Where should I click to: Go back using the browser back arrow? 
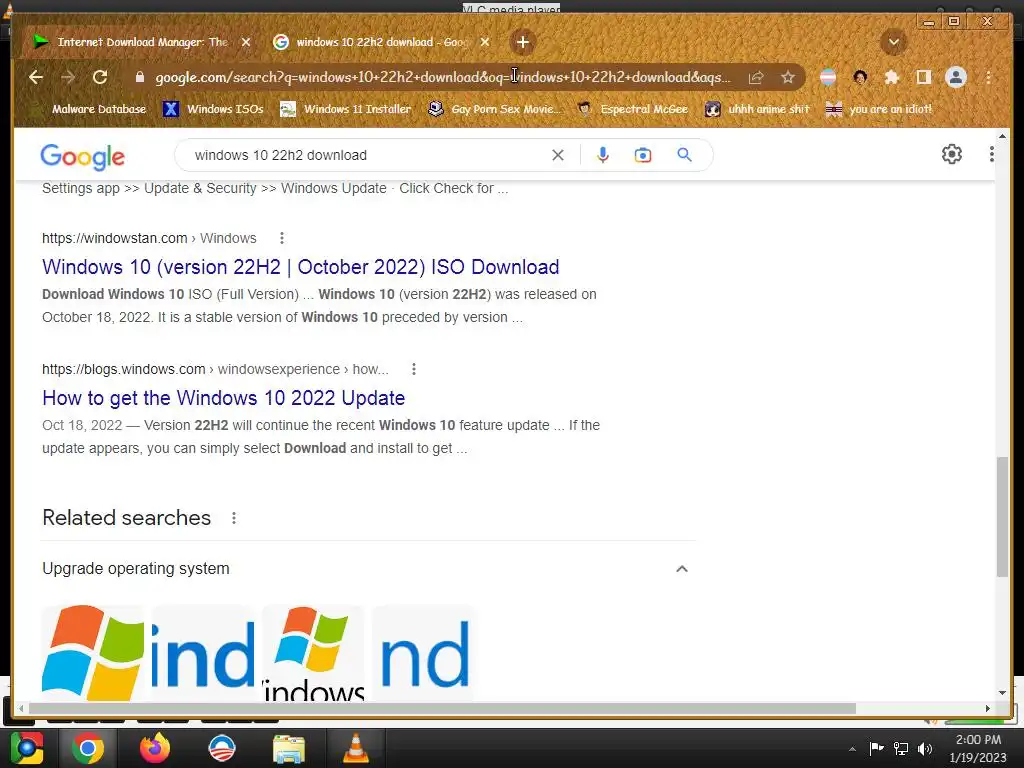pos(36,77)
